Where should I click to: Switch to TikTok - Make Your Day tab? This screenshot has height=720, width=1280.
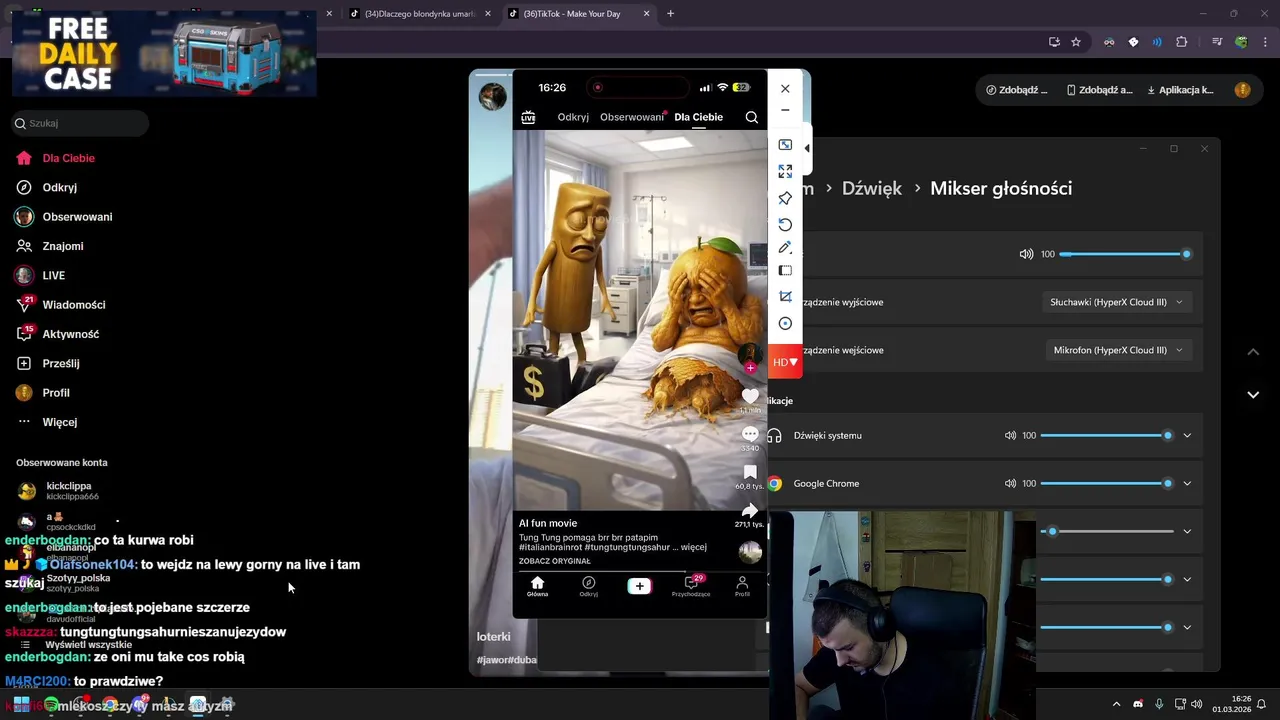(x=579, y=14)
